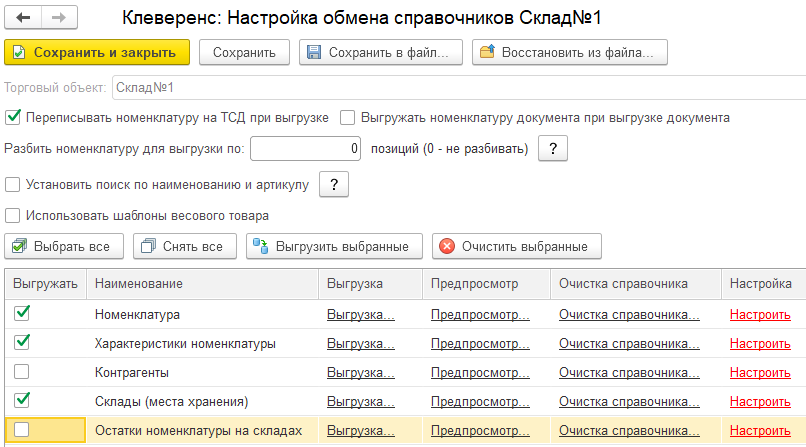This screenshot has height=447, width=806.
Task: Click 'Настроить' for Характеристики номенклатуры
Action: pyautogui.click(x=760, y=344)
